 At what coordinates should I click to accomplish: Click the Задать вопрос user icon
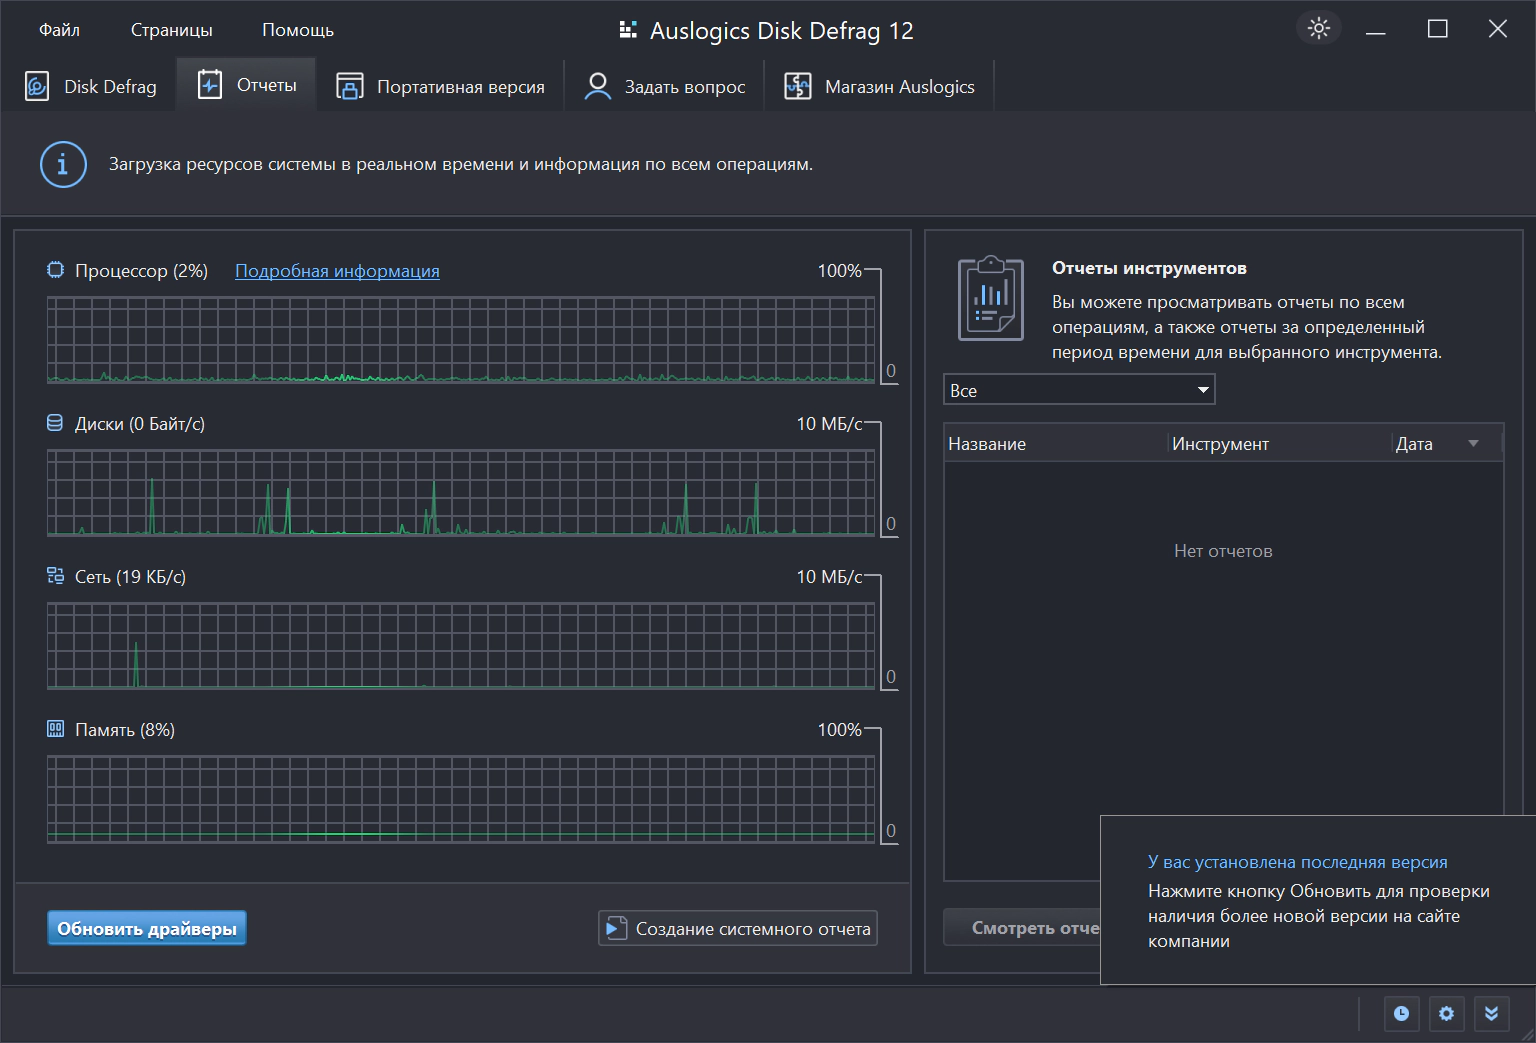pos(598,86)
